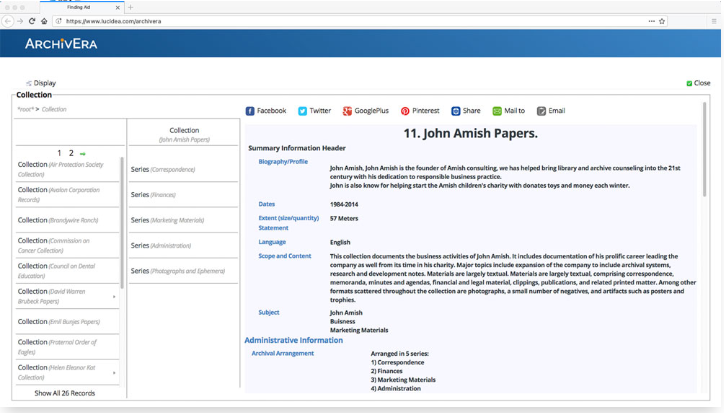Select page 2 of the collection list
This screenshot has width=724, height=413.
71,153
